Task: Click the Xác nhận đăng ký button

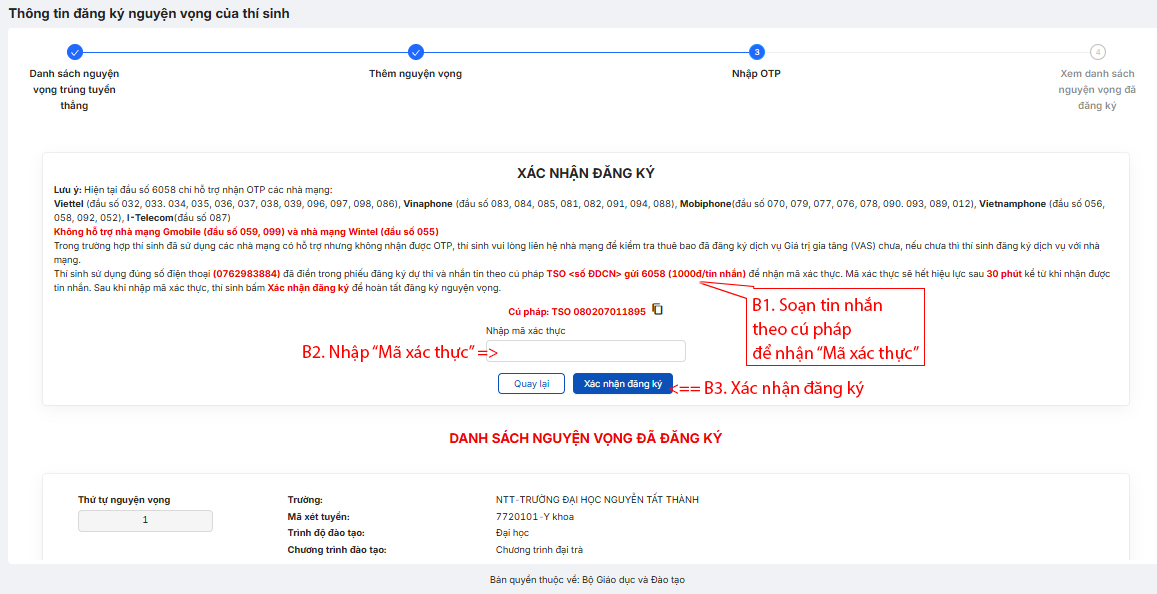Action: tap(623, 384)
